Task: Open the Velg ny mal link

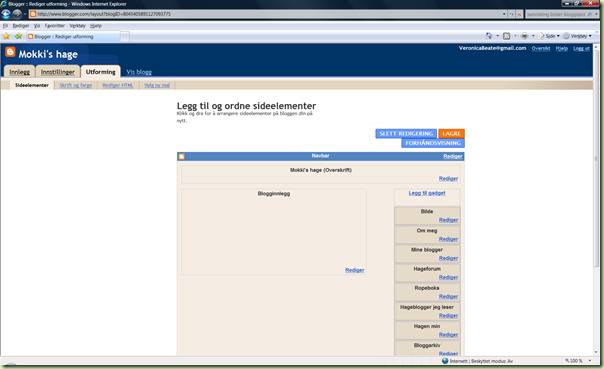Action: (157, 85)
